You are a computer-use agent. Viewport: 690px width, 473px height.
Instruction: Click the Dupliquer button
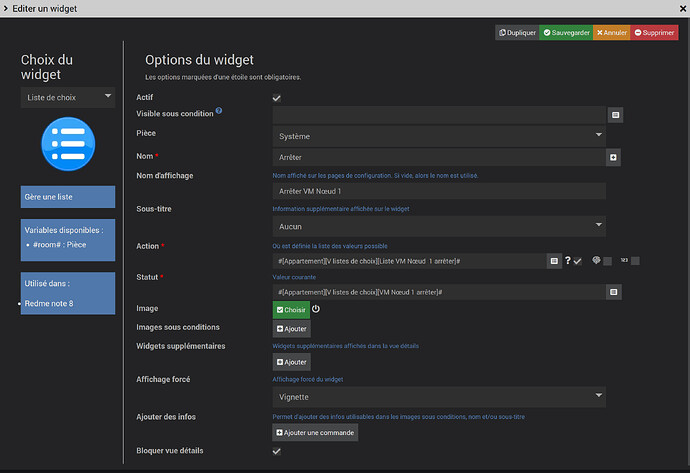coord(517,33)
